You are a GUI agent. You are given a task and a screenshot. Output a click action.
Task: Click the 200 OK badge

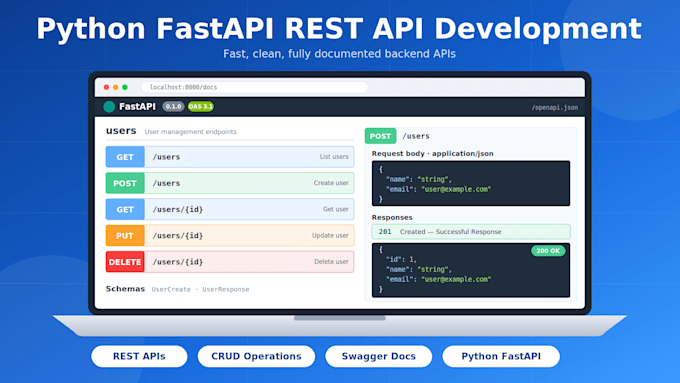(548, 251)
